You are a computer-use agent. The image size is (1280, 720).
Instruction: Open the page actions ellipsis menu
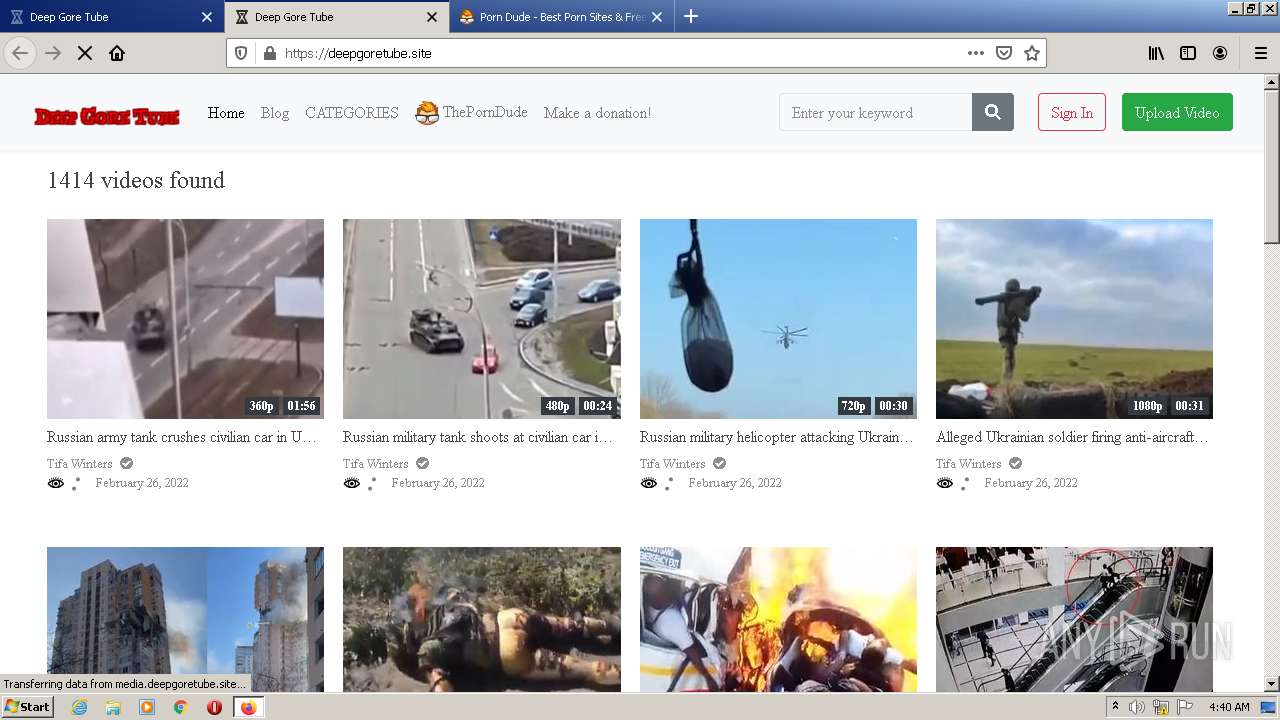click(x=976, y=53)
